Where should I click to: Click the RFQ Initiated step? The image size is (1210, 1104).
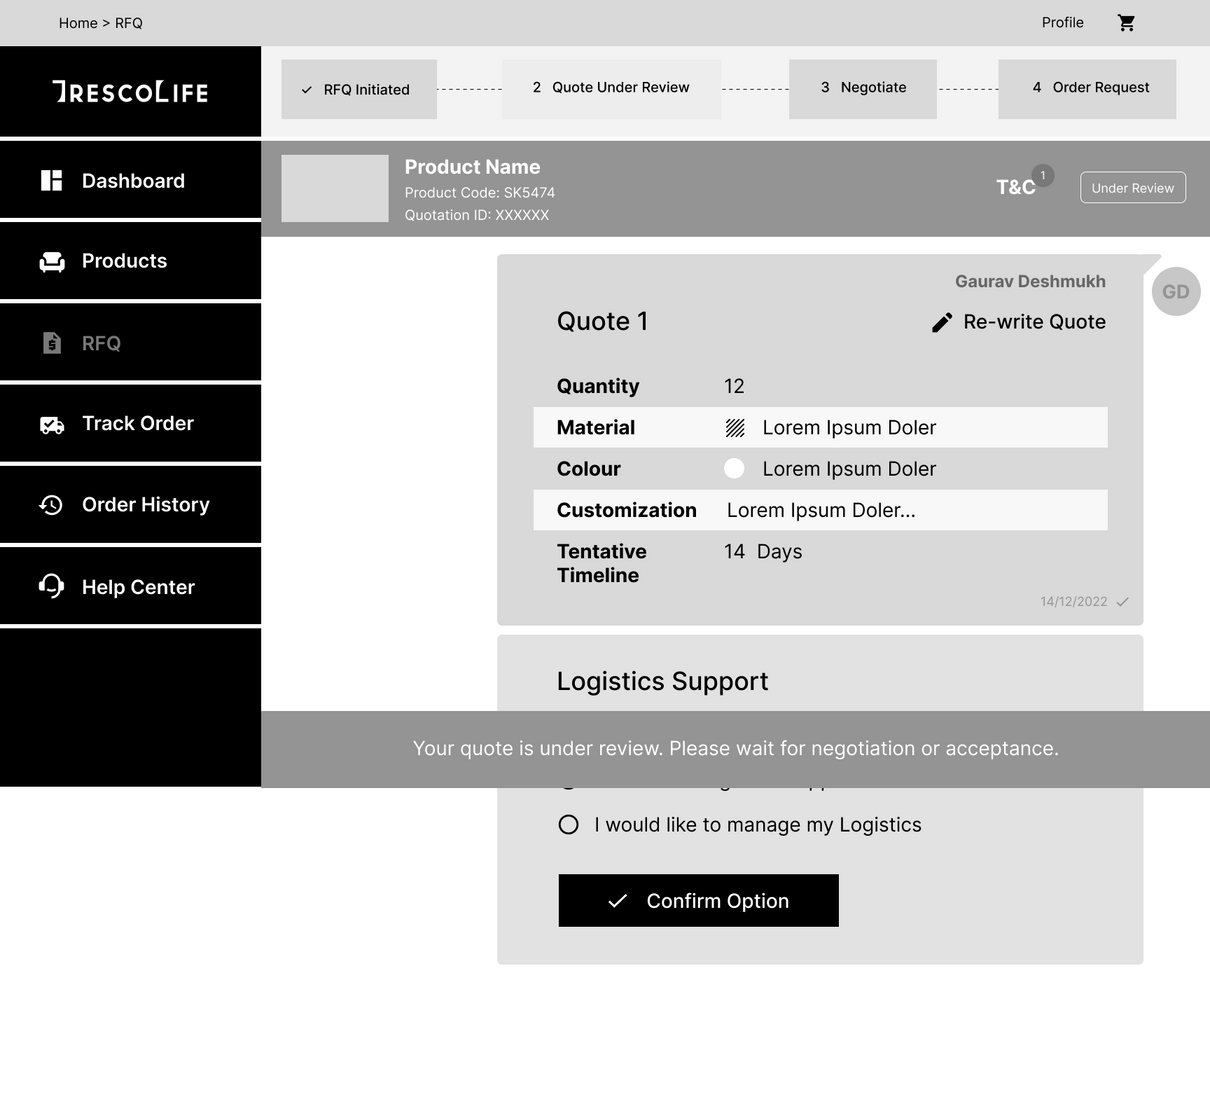click(358, 89)
